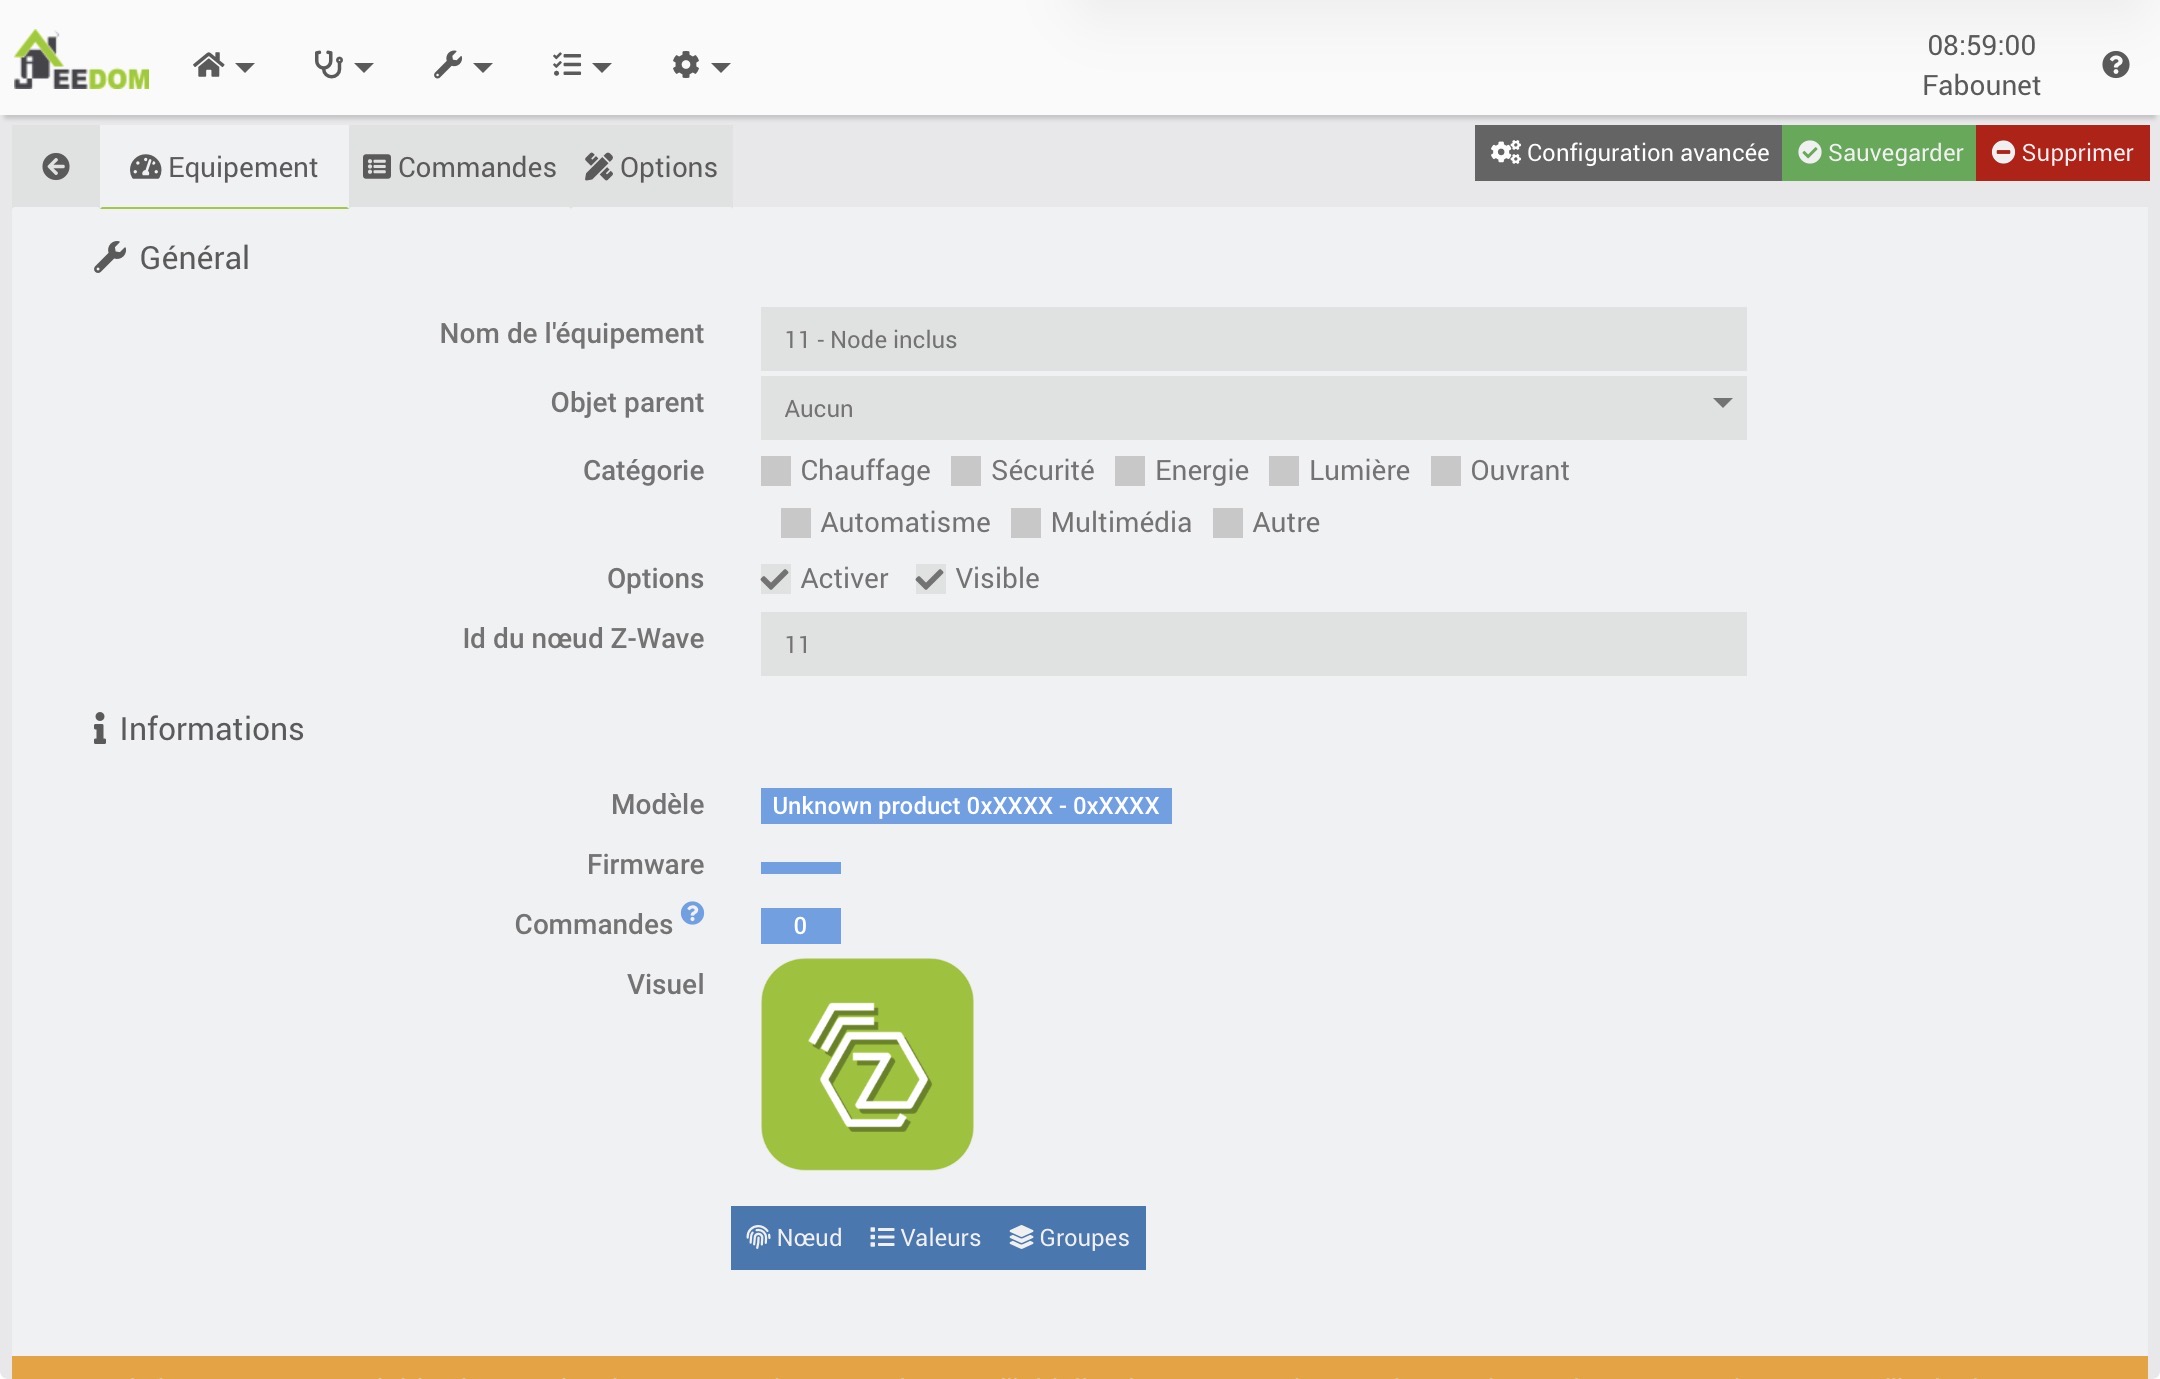The width and height of the screenshot is (2160, 1379).
Task: Click the help question mark icon
Action: (x=2115, y=65)
